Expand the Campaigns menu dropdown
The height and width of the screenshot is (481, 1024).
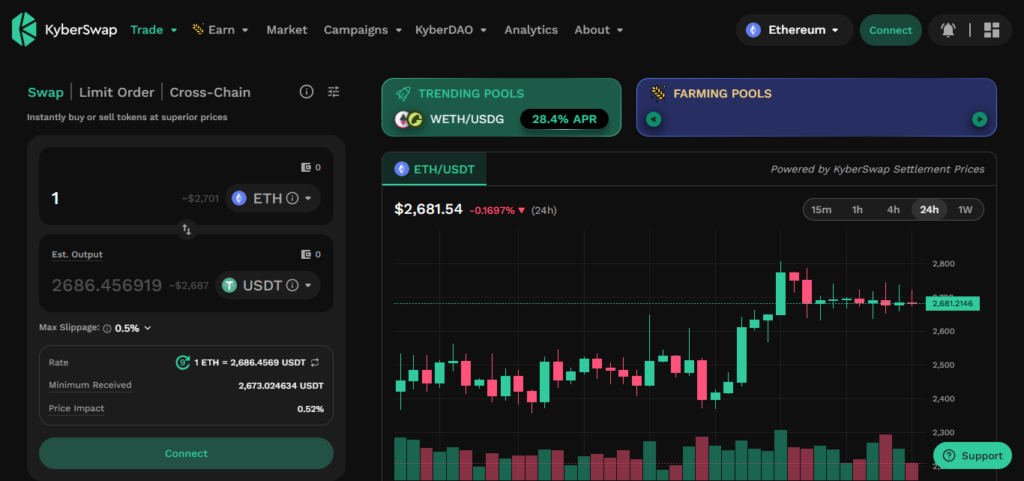tap(362, 30)
